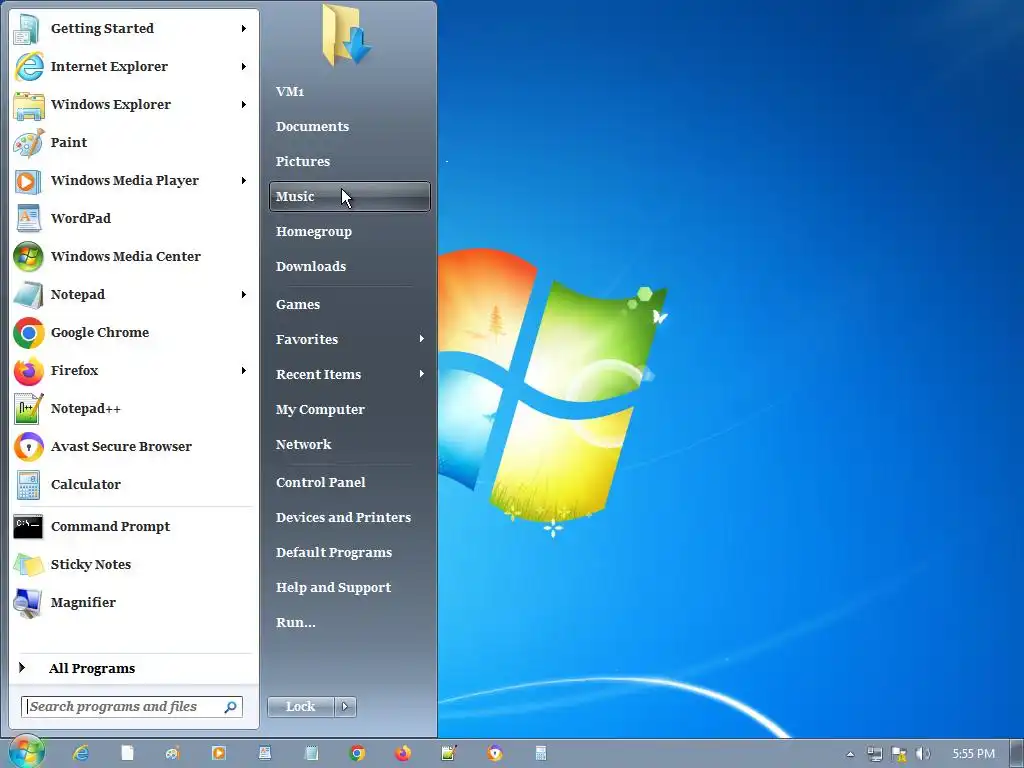This screenshot has height=768, width=1024.
Task: Click Google Chrome taskbar icon
Action: coord(357,753)
